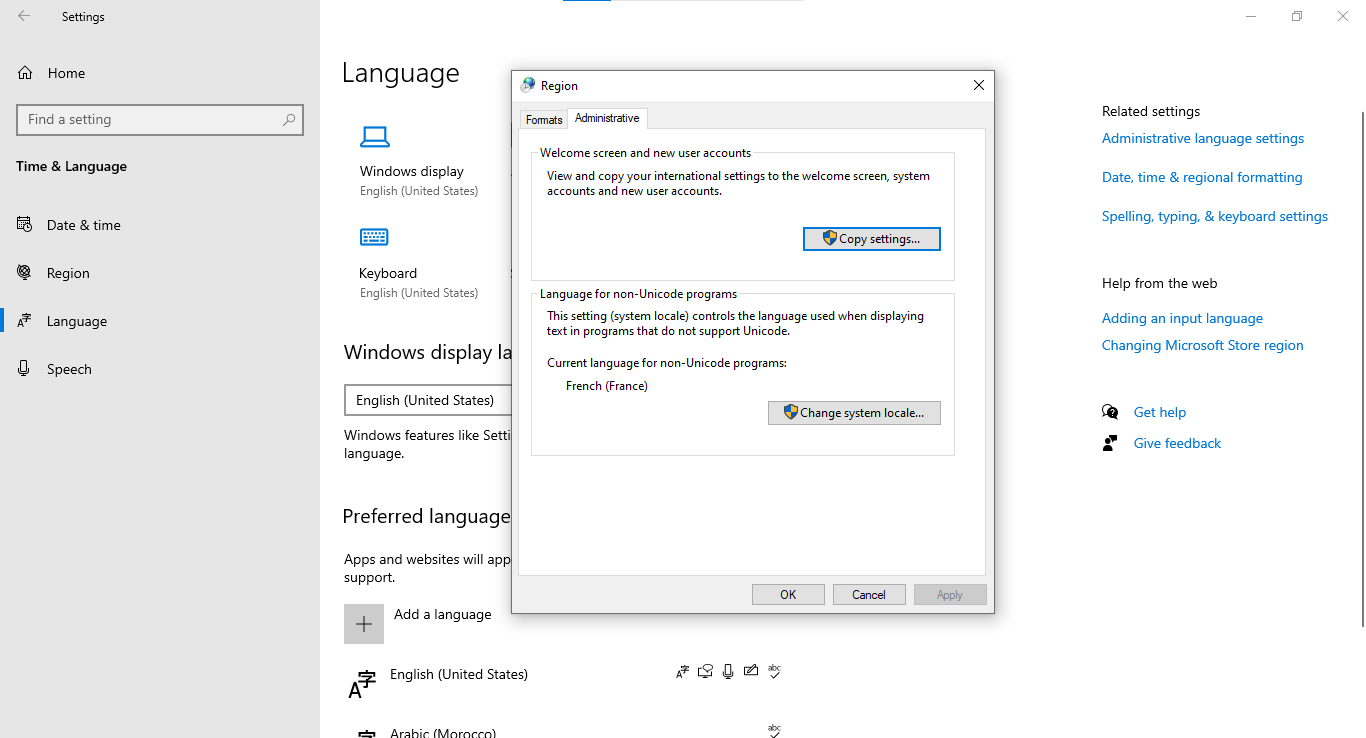Click the Get help link
1366x738 pixels.
click(x=1160, y=412)
